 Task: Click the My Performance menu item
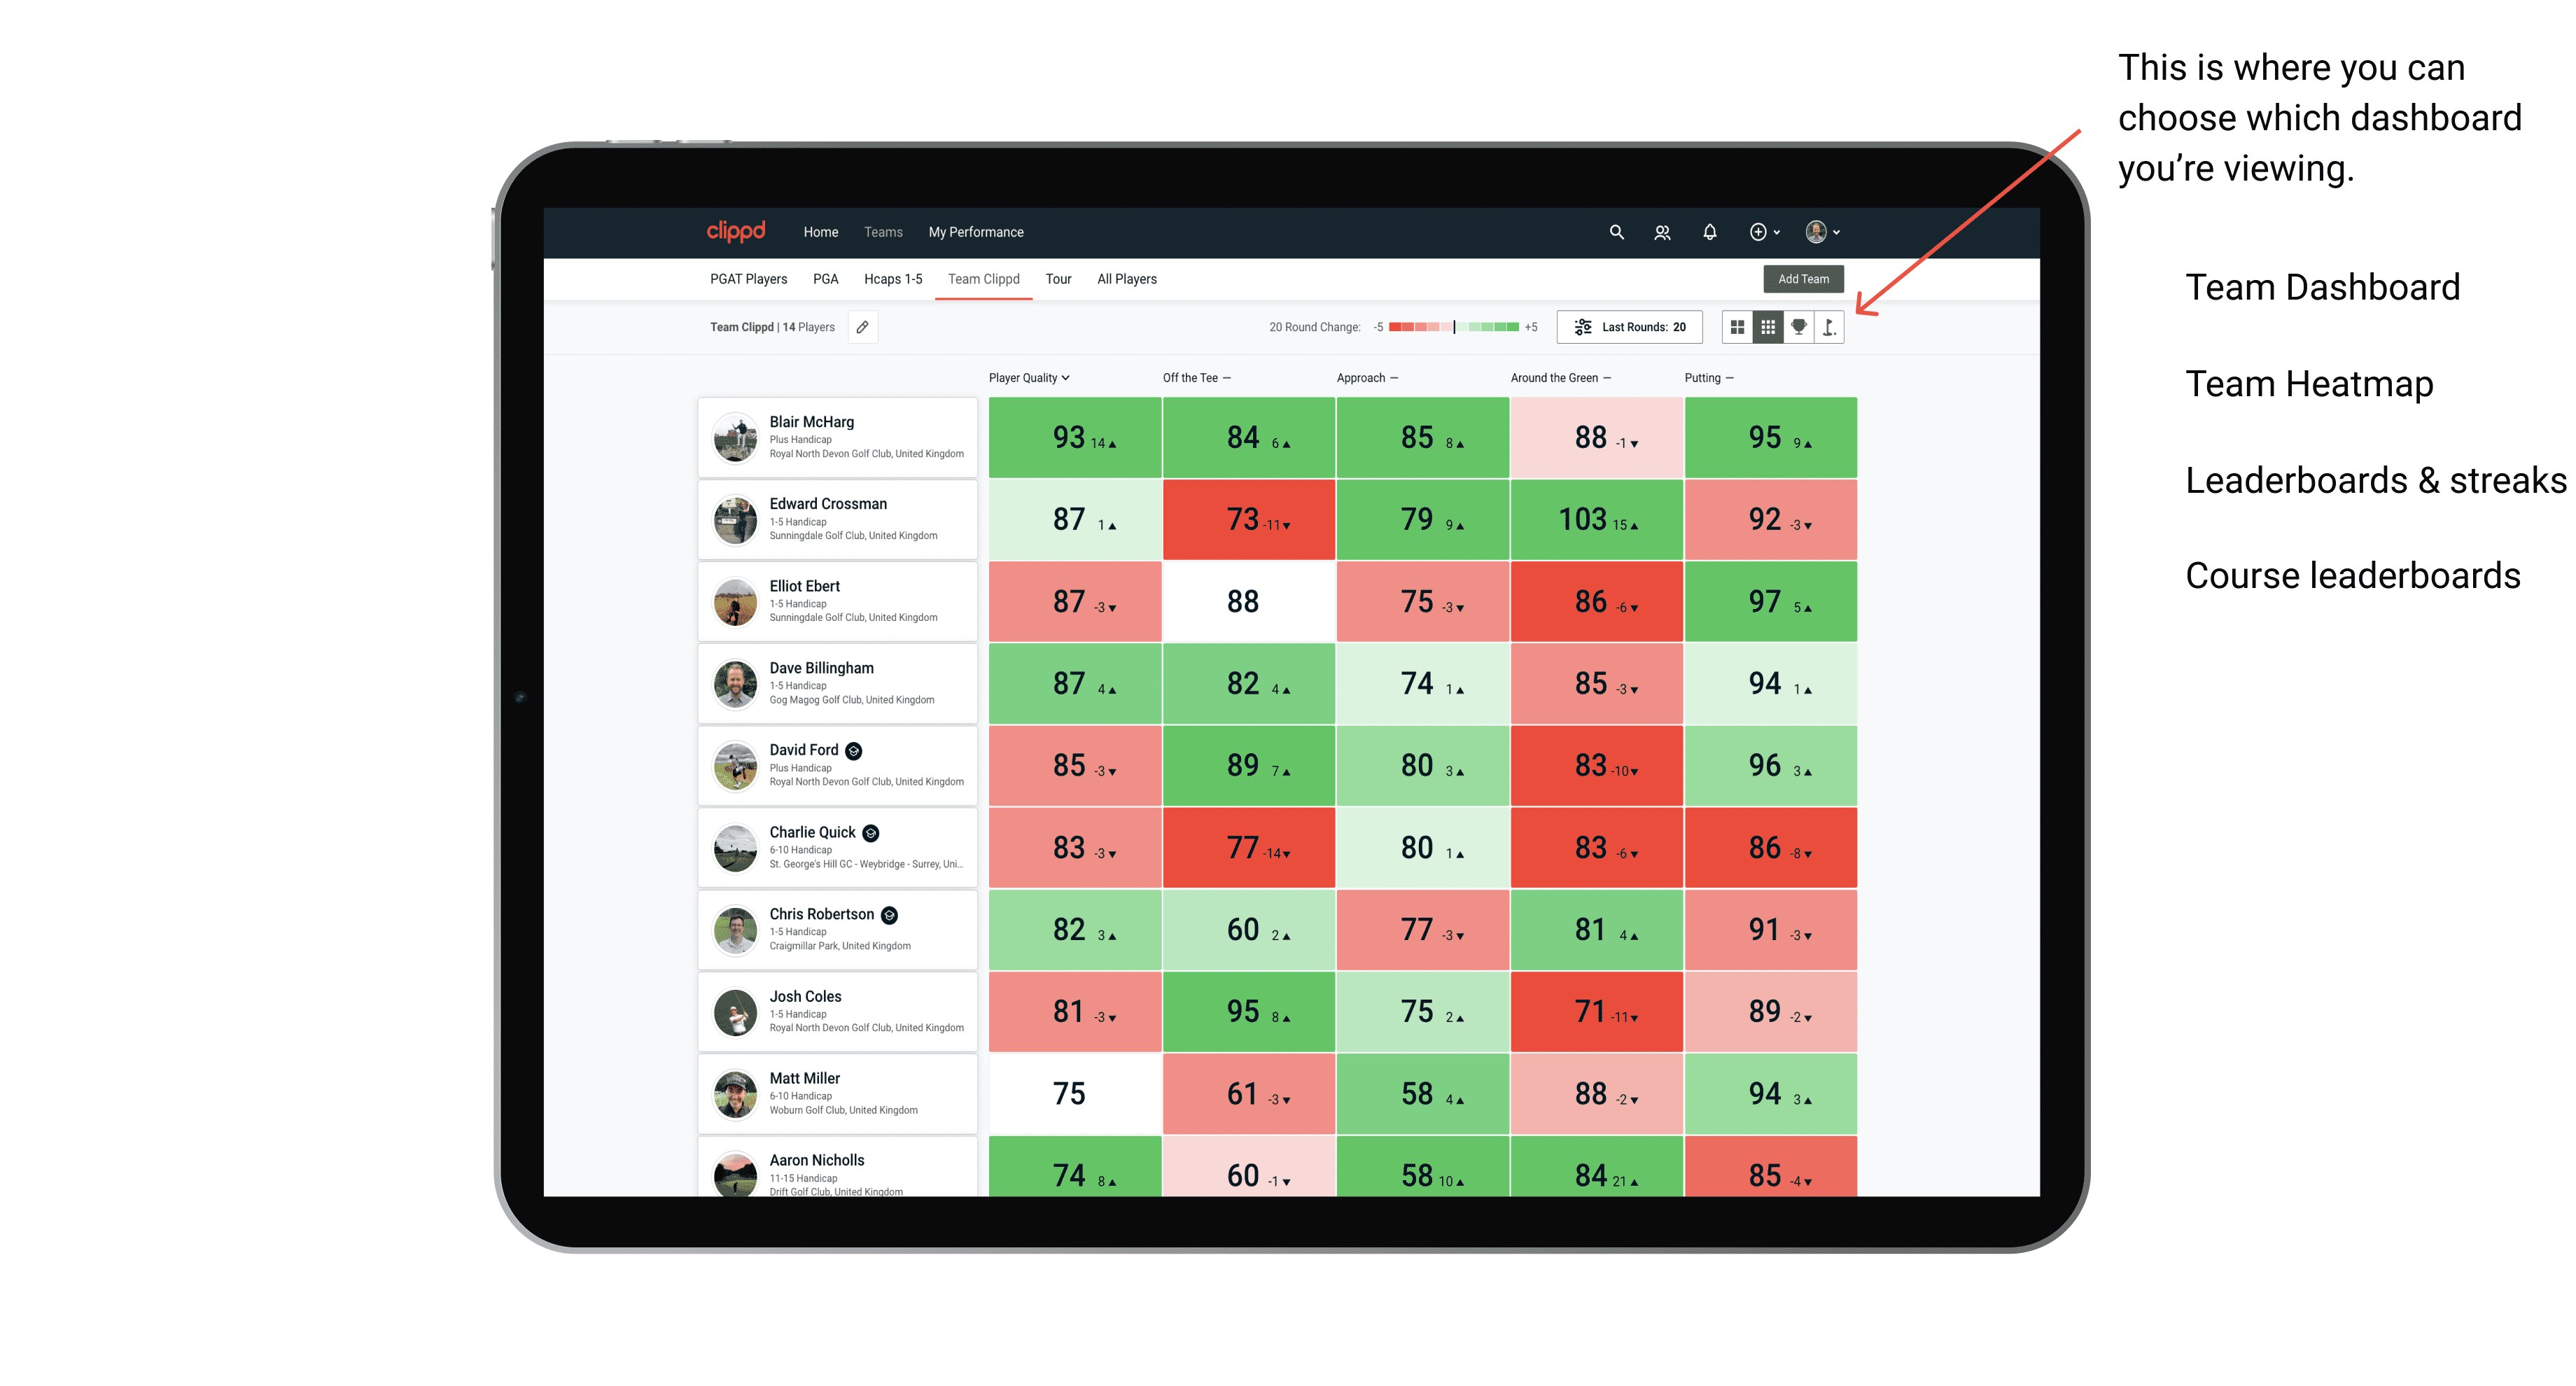point(976,232)
